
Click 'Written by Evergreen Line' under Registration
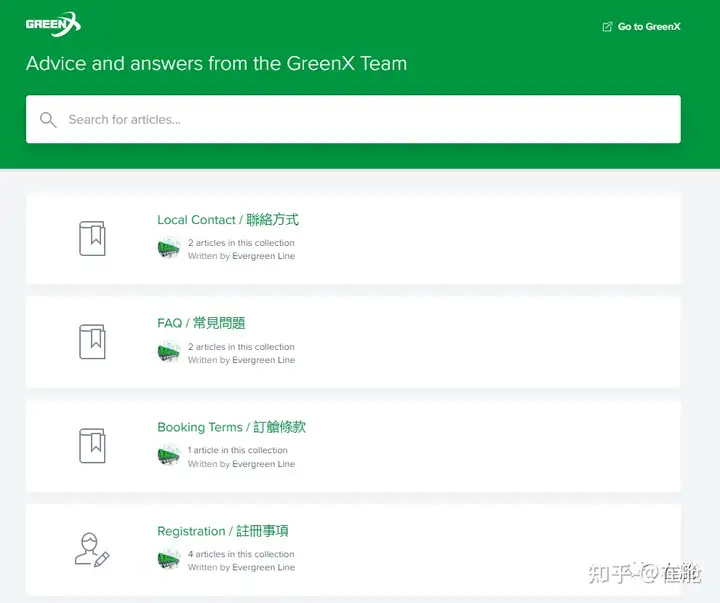click(x=241, y=567)
